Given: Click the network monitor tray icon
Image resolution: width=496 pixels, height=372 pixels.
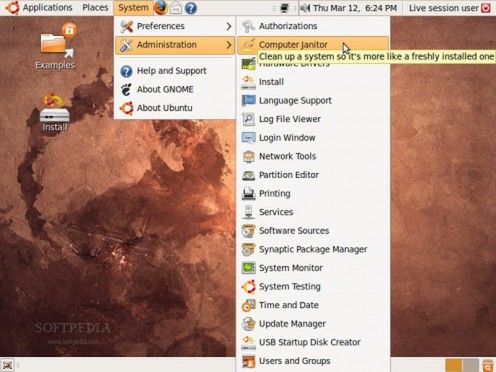Looking at the screenshot, I should pyautogui.click(x=284, y=8).
